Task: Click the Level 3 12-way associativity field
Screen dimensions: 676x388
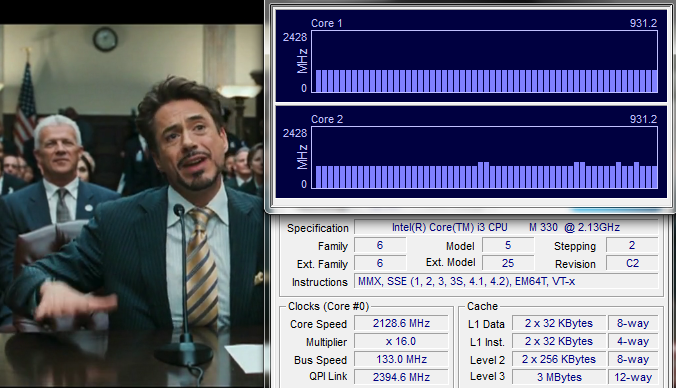Action: pyautogui.click(x=633, y=377)
